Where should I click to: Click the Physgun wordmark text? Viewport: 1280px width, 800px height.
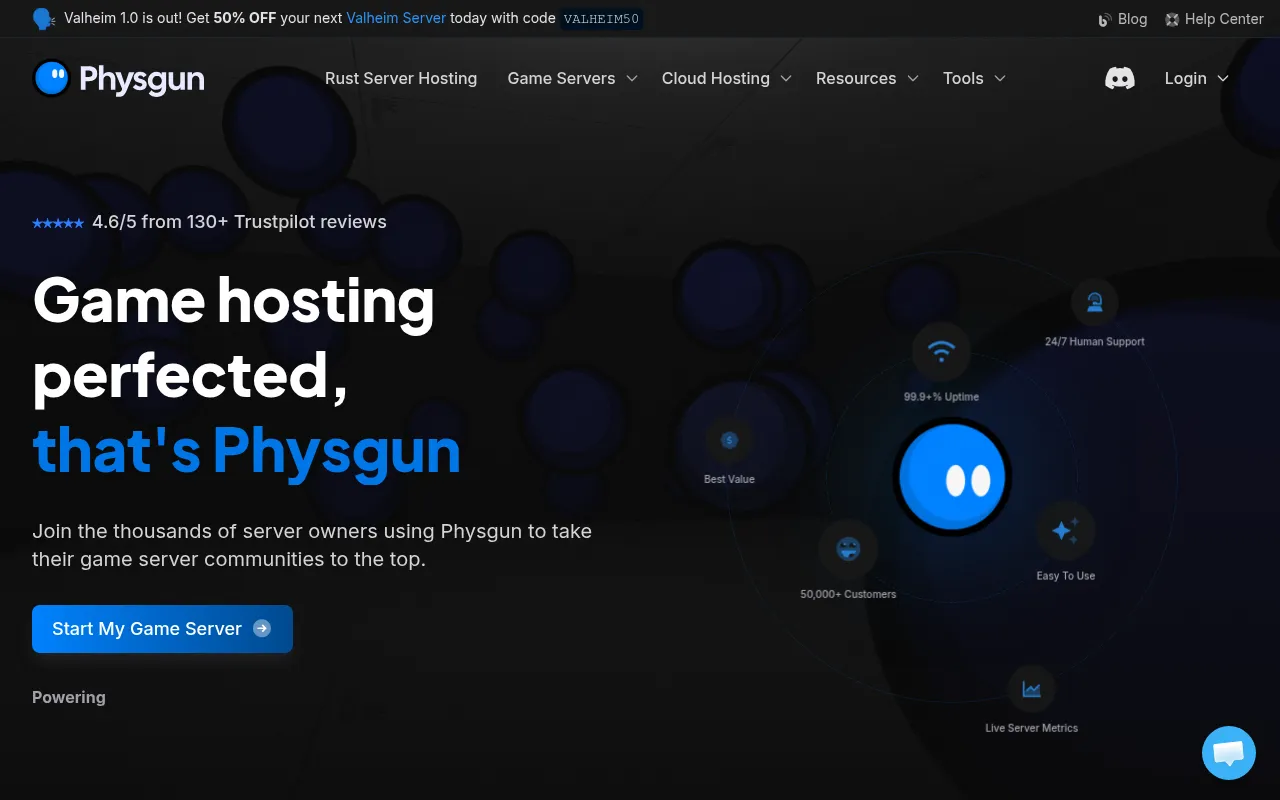(142, 78)
